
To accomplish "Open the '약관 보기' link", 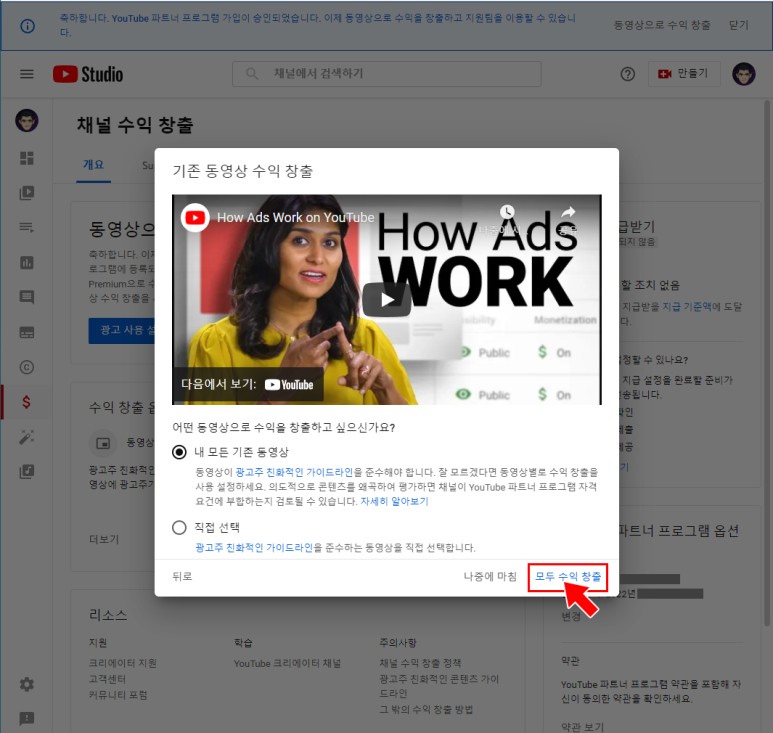I will click(582, 727).
